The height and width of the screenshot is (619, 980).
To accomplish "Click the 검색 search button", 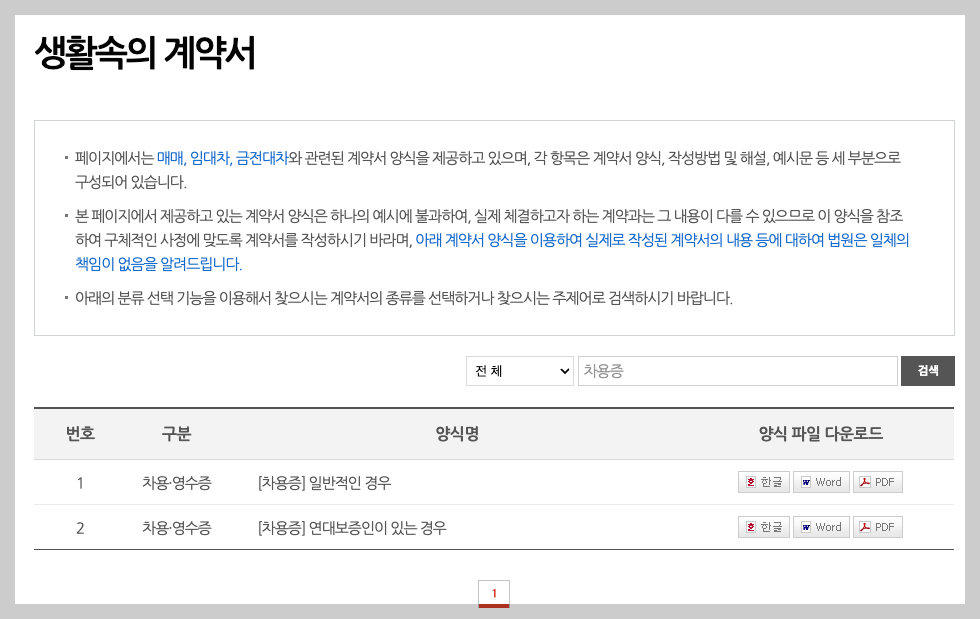I will click(x=927, y=370).
